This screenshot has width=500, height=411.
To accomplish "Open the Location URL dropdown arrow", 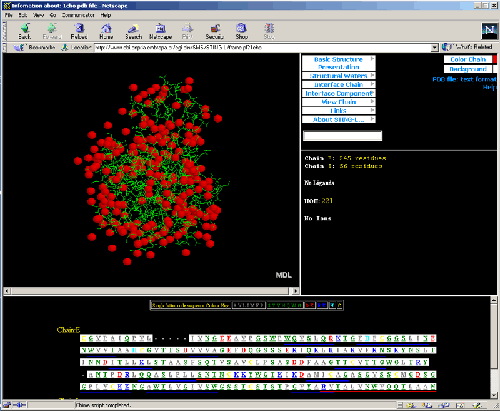I will point(434,48).
